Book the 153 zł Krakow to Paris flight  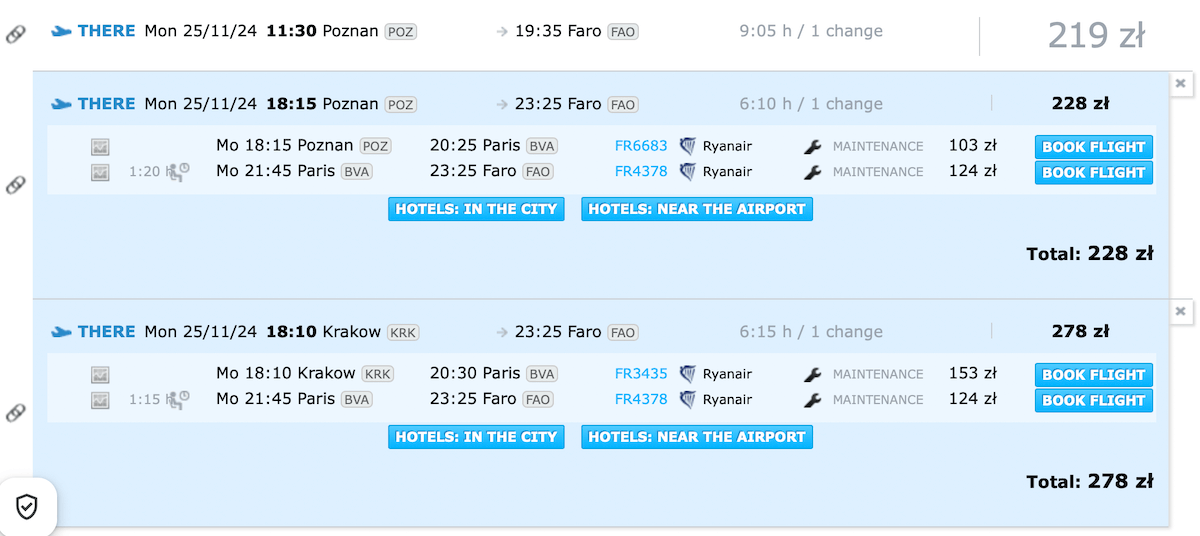coord(1093,375)
